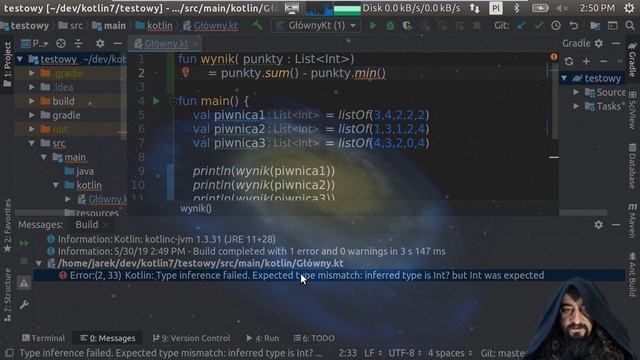The height and width of the screenshot is (360, 640).
Task: Collapse all in Project panel
Action: tap(78, 43)
